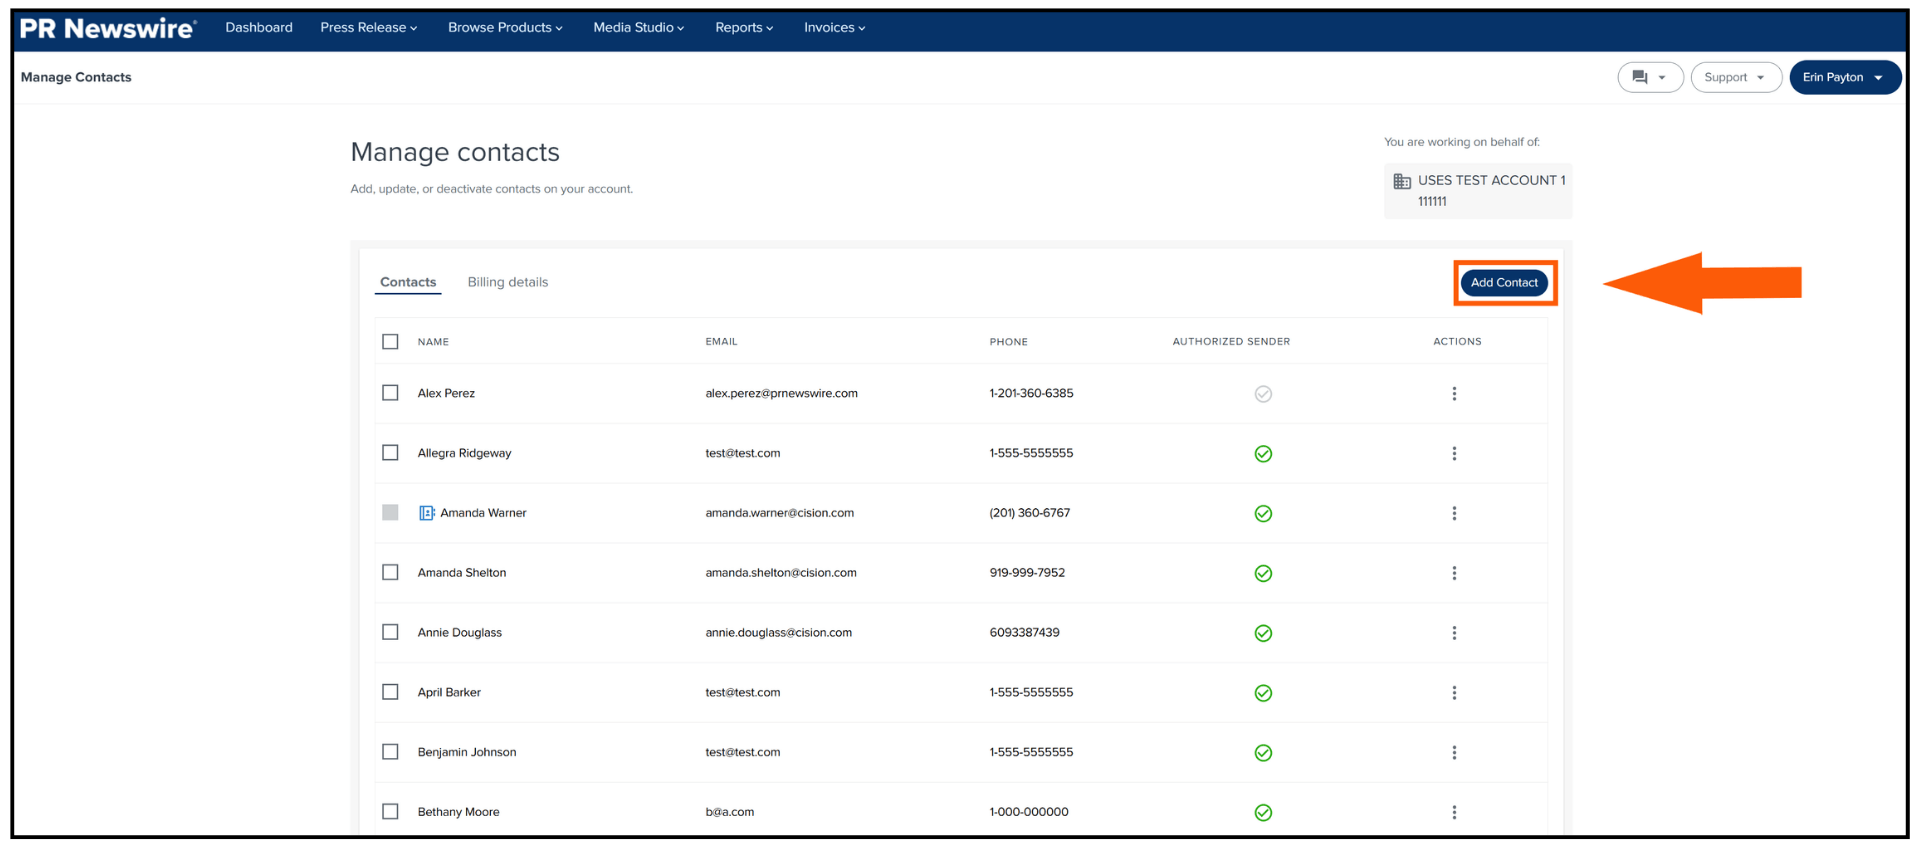Click the PR Newswire logo
The height and width of the screenshot is (847, 1920).
108,28
